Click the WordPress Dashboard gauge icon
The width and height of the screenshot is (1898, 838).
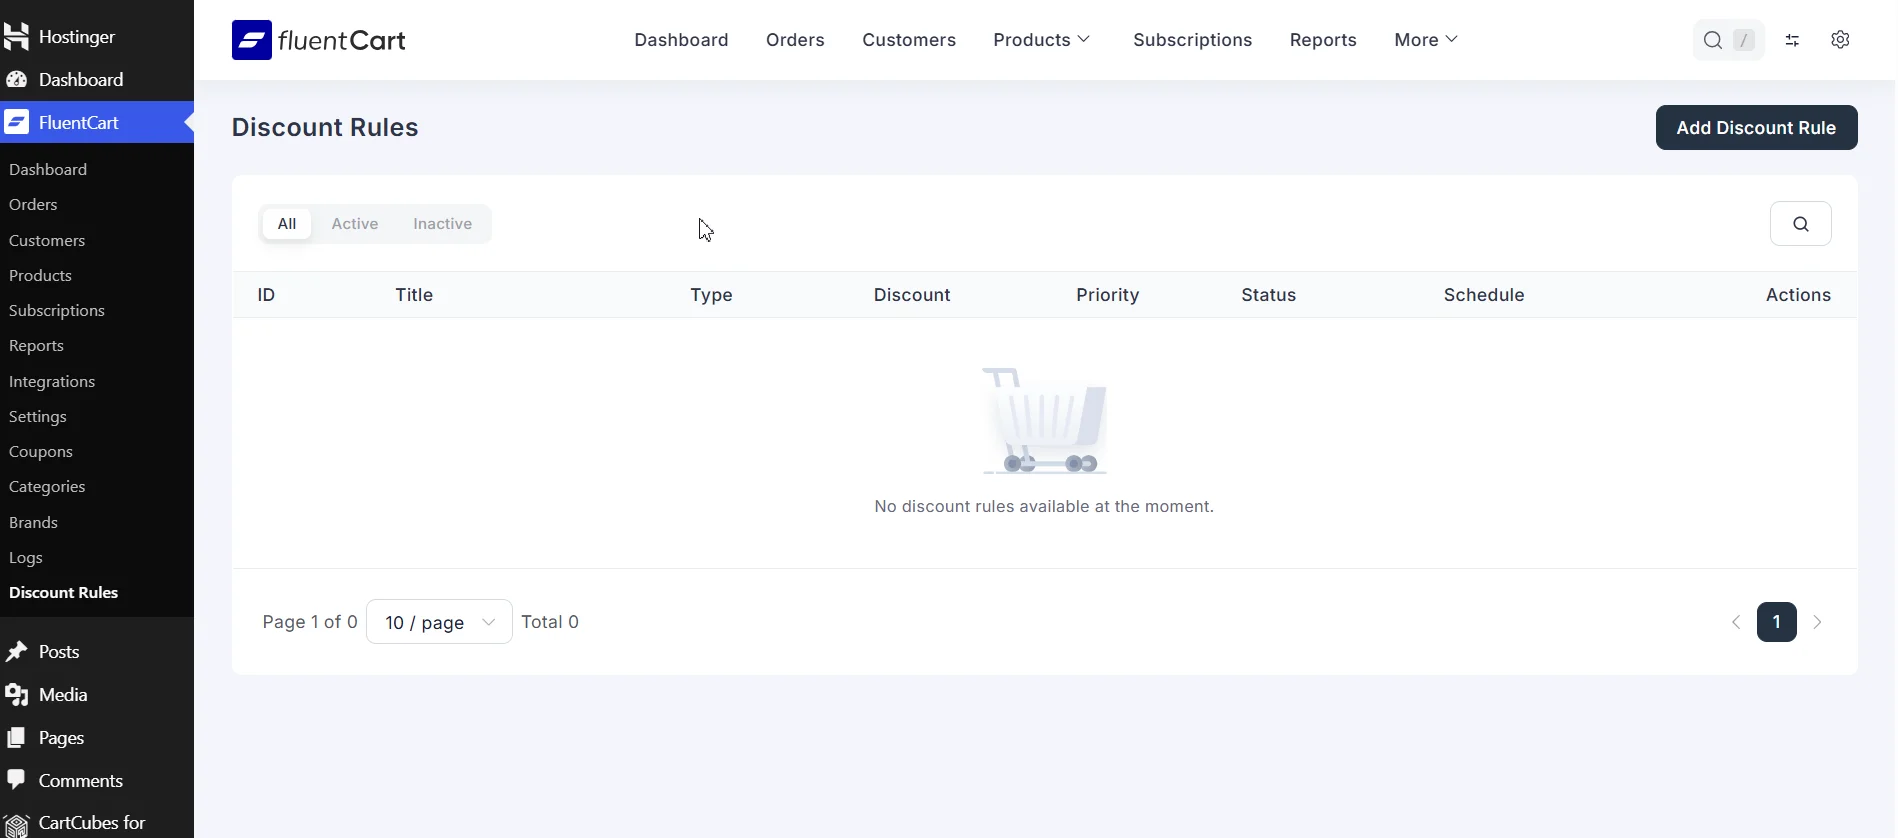(16, 80)
